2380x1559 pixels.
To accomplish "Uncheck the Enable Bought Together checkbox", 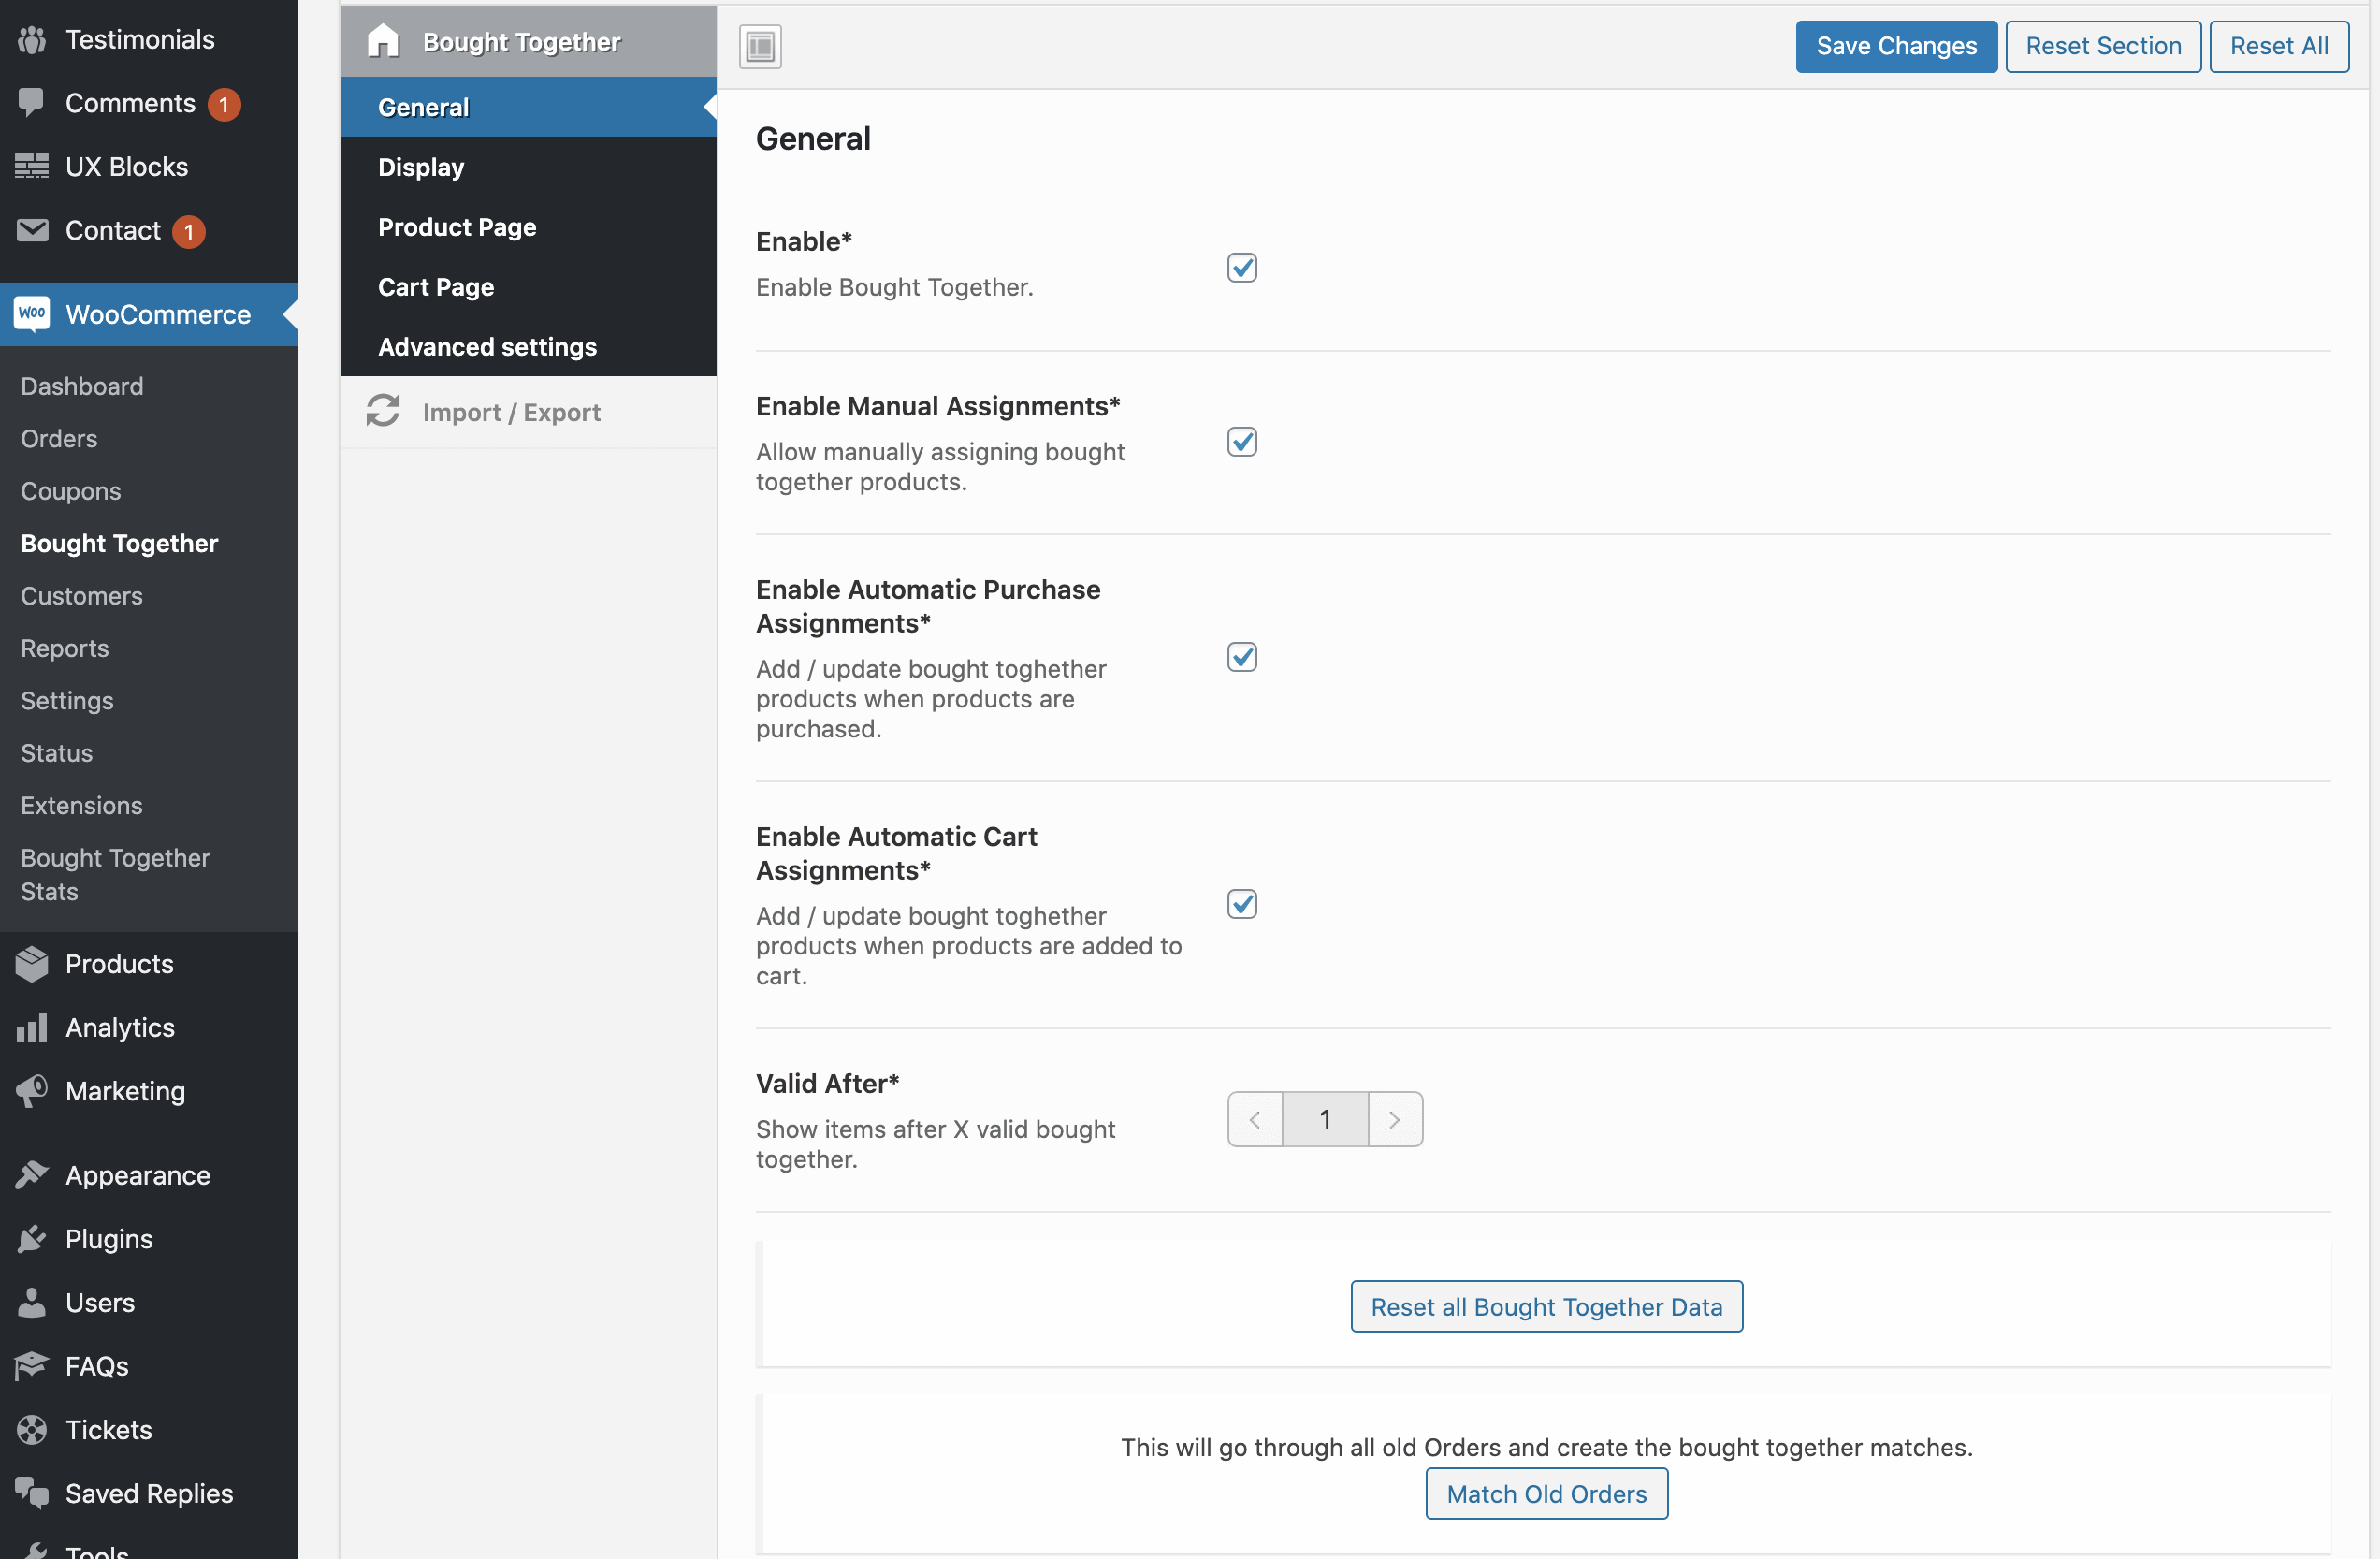I will pos(1242,267).
